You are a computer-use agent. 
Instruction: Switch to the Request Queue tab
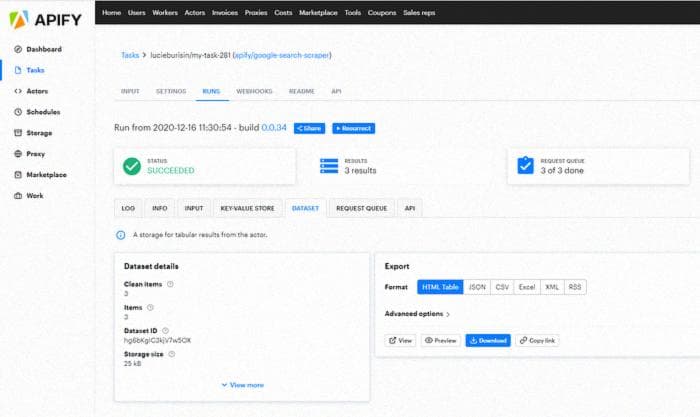[361, 208]
